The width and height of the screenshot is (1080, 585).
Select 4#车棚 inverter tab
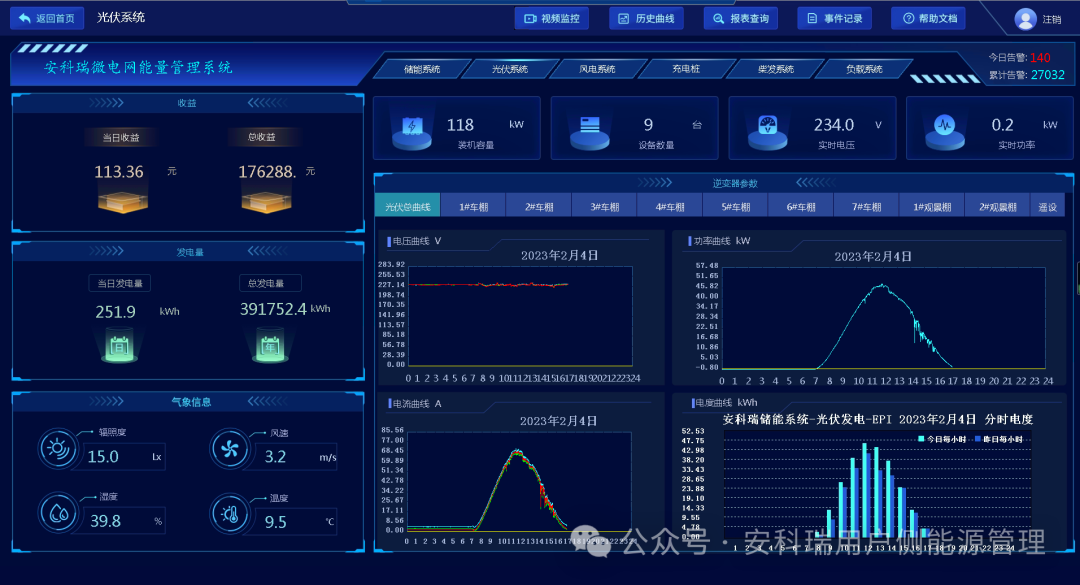coord(669,207)
